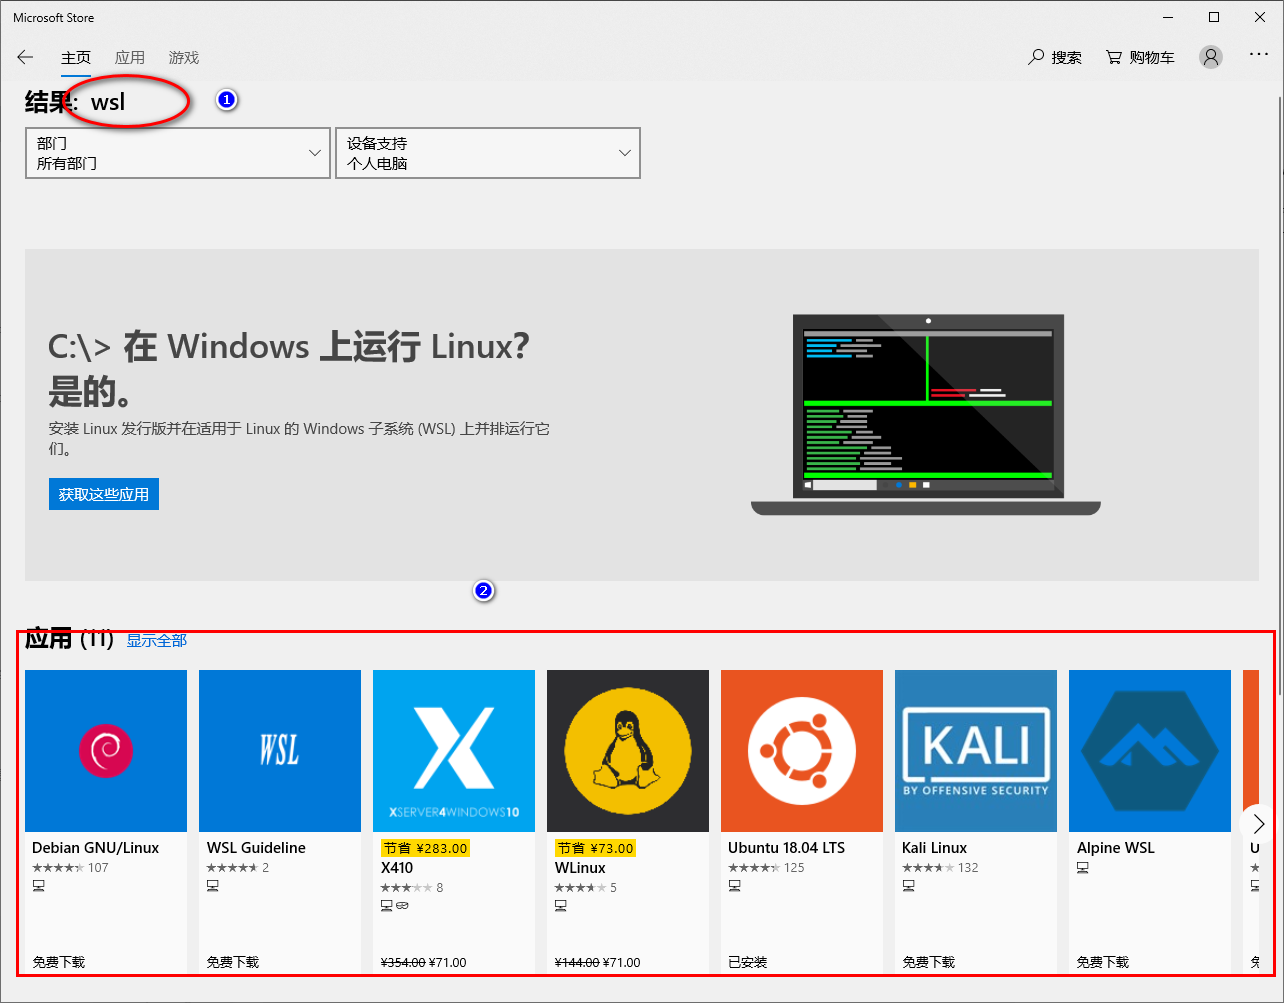This screenshot has height=1003, width=1284.
Task: Switch to the 应用 tab
Action: tap(130, 57)
